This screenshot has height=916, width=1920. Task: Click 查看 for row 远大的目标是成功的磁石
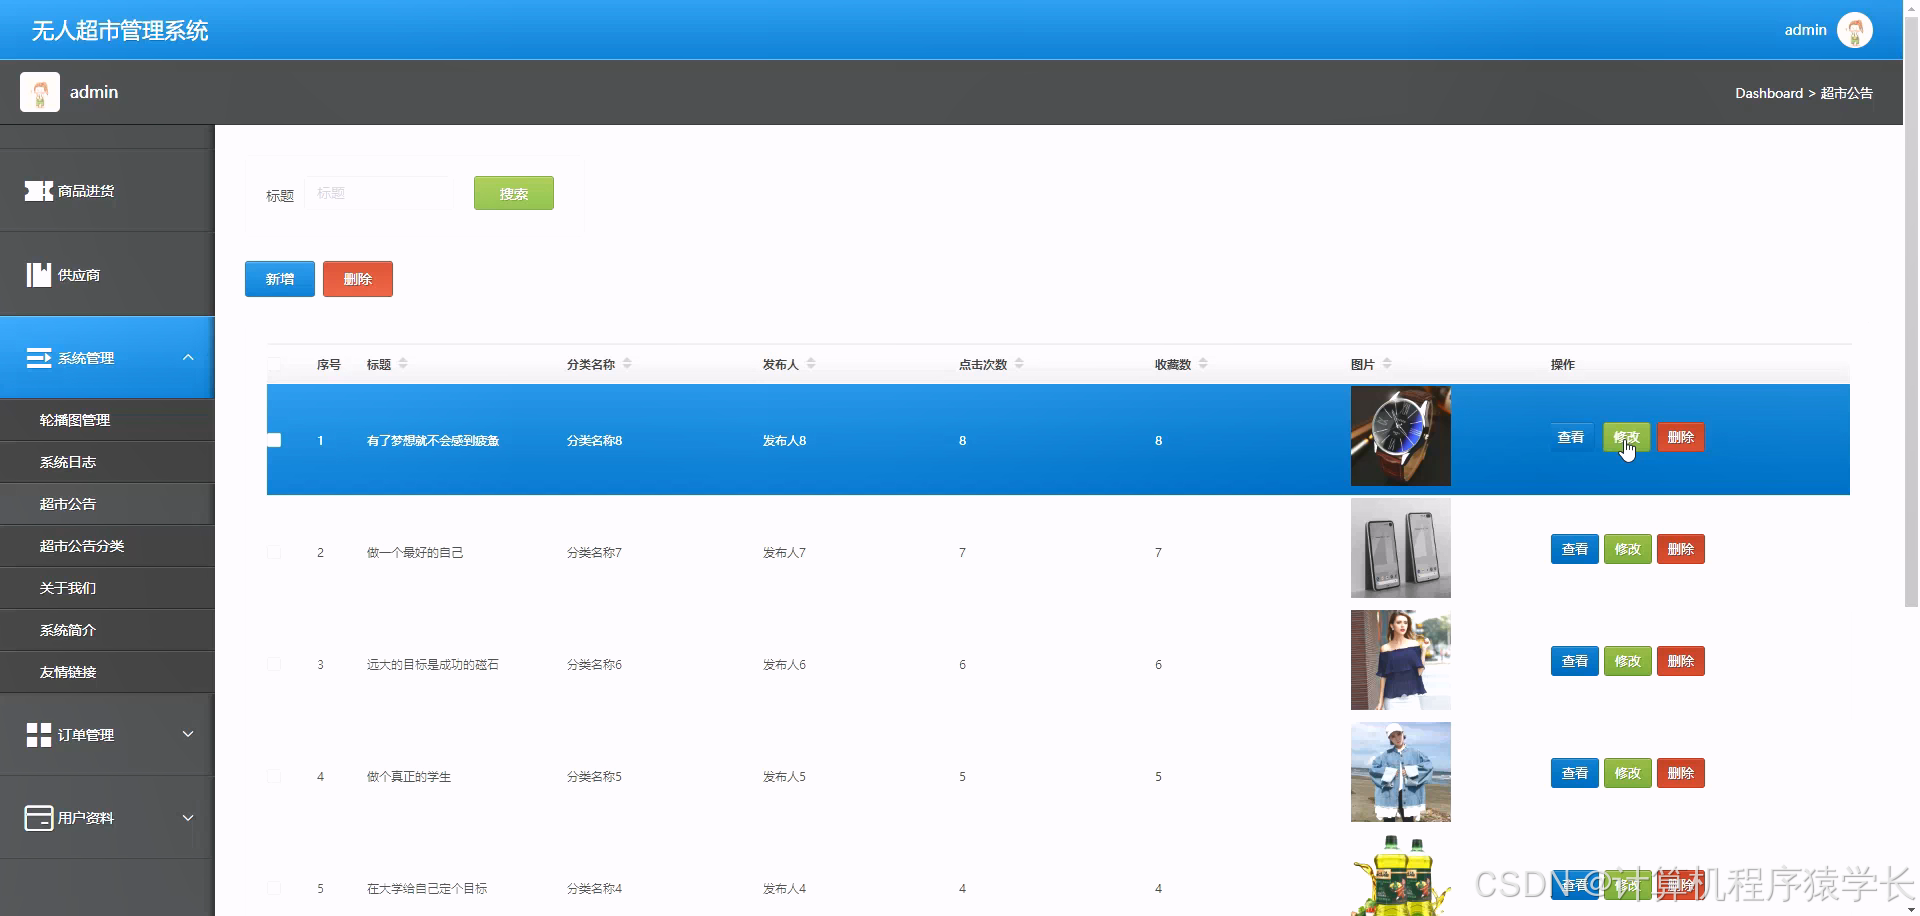[x=1575, y=661]
